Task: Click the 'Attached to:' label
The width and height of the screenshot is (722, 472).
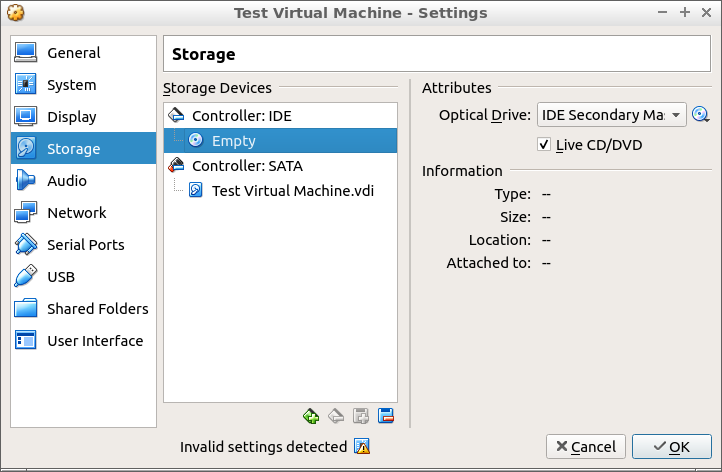Action: [x=489, y=263]
